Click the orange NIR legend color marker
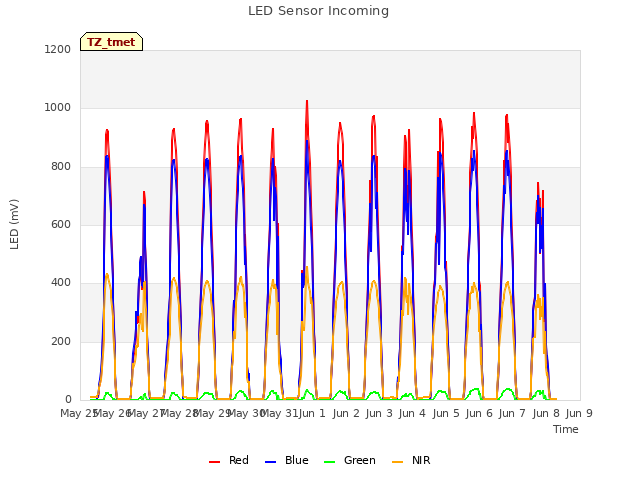 397,462
